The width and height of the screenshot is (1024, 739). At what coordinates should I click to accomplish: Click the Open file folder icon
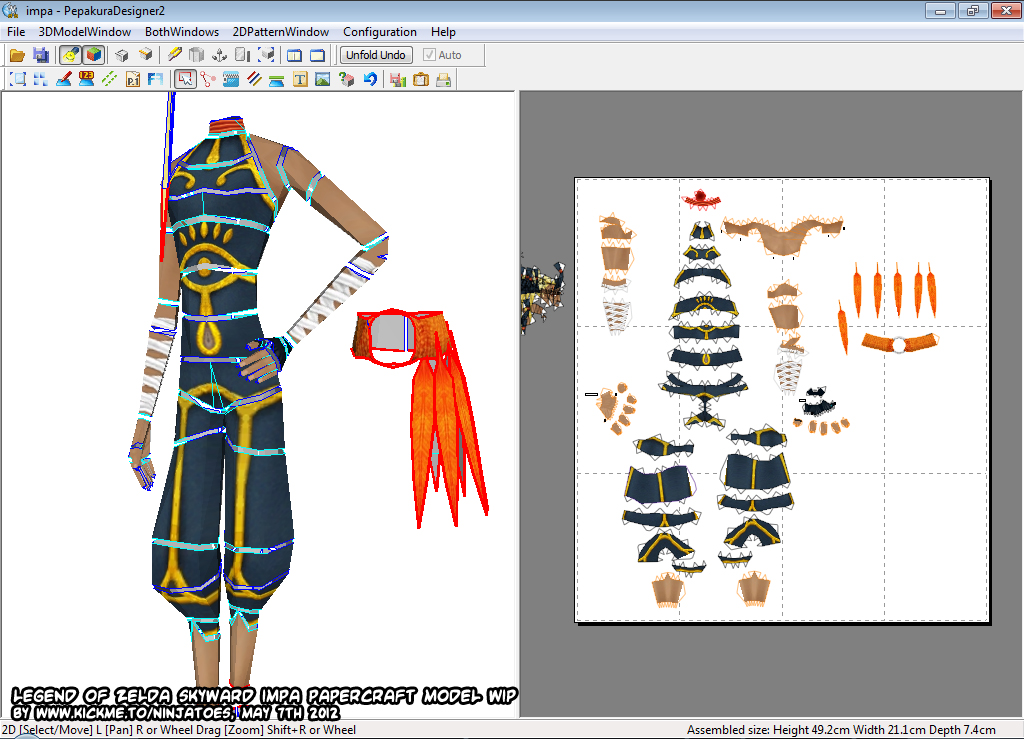coord(17,55)
